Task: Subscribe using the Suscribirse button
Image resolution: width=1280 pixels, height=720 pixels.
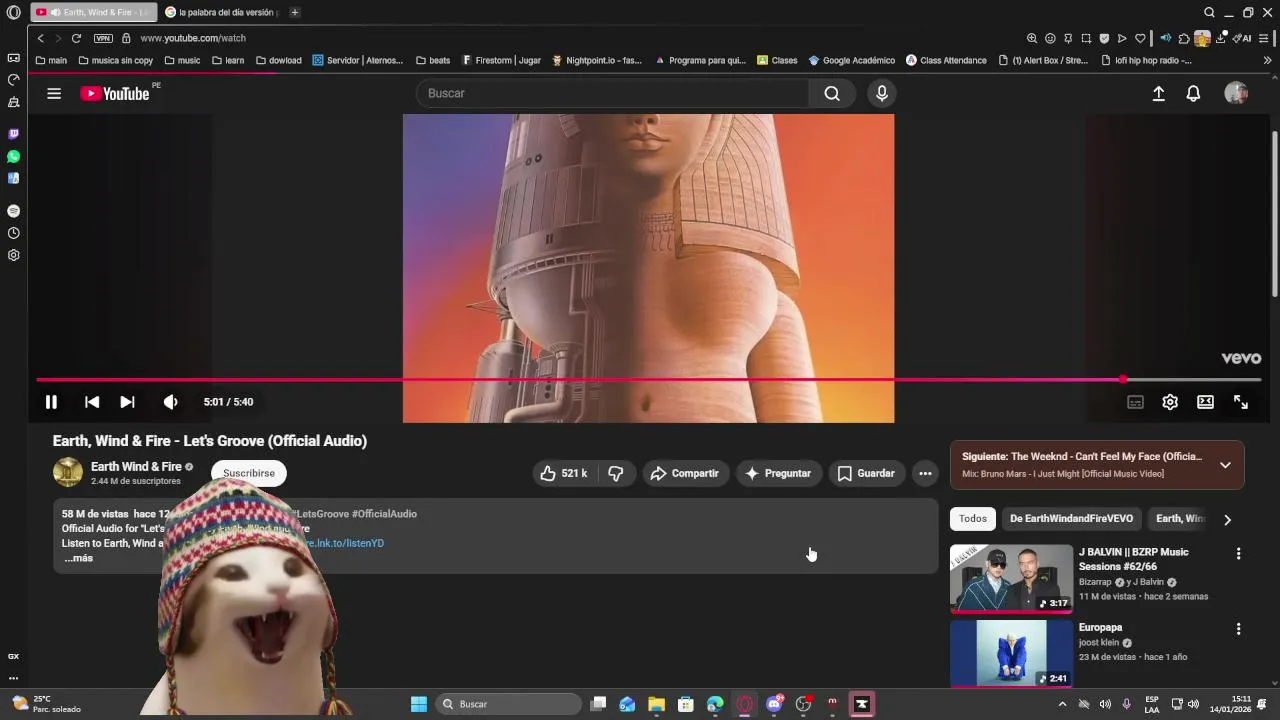Action: coord(248,473)
